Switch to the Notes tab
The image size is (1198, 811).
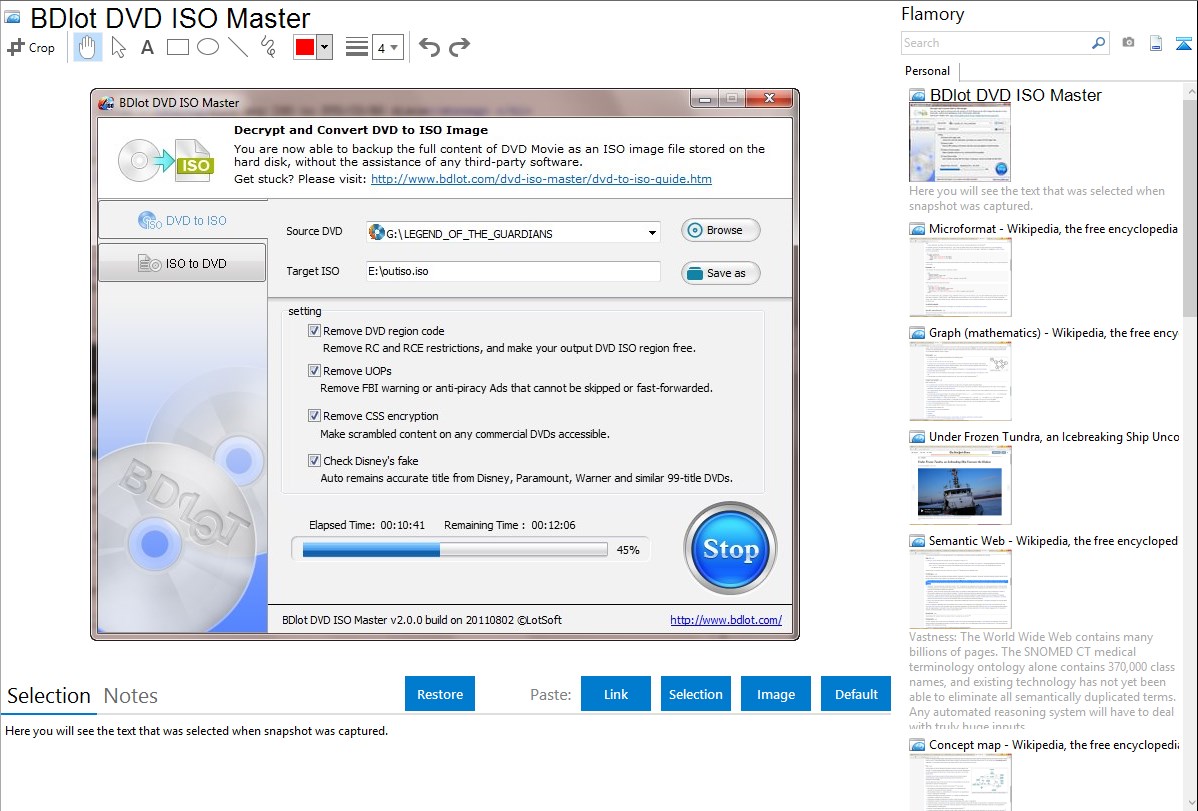tap(131, 696)
